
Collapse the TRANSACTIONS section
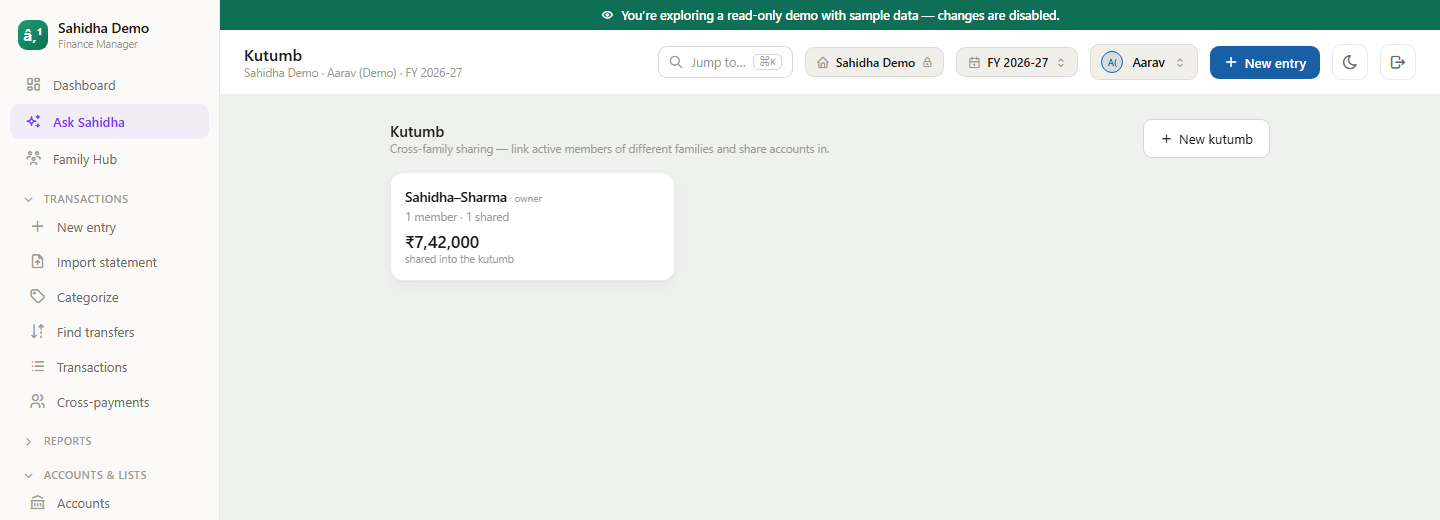76,199
